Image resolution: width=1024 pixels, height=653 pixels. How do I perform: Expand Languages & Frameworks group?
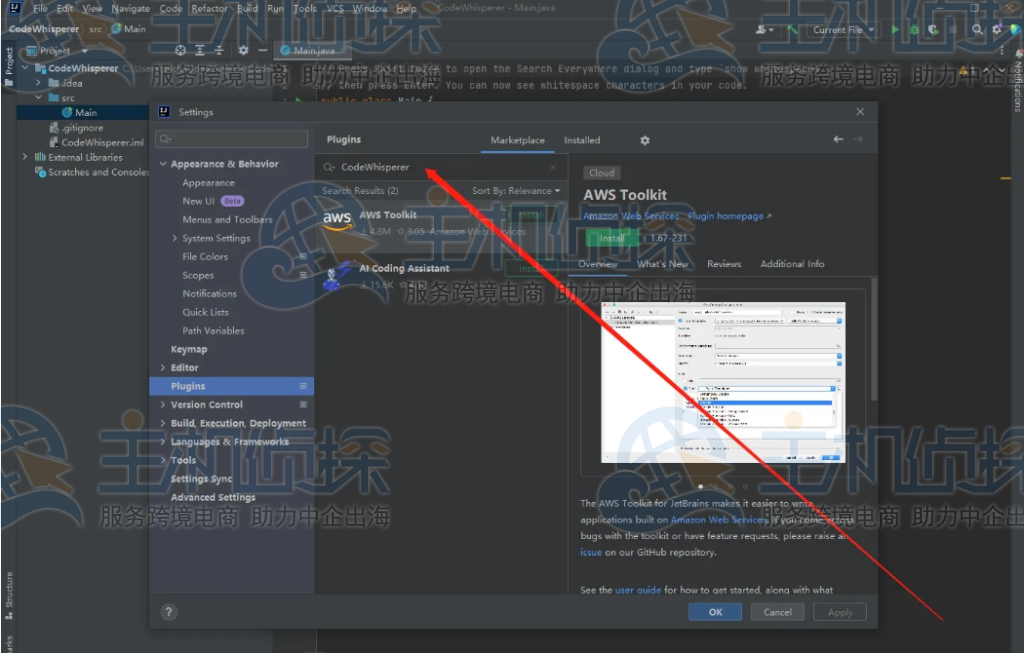pyautogui.click(x=163, y=441)
